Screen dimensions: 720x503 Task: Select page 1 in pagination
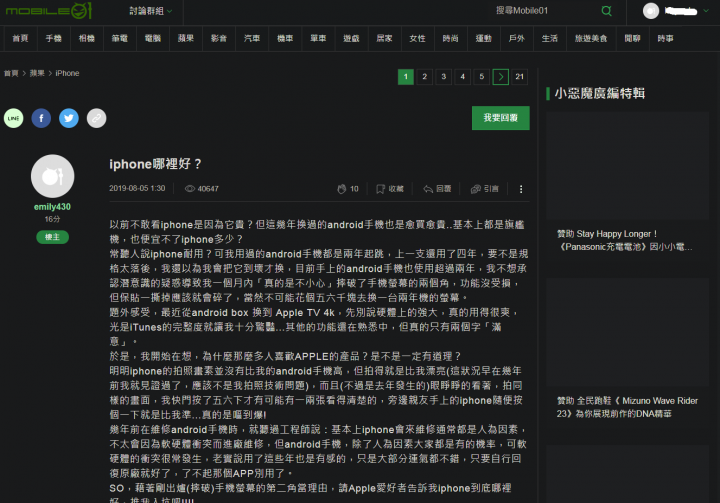point(405,77)
